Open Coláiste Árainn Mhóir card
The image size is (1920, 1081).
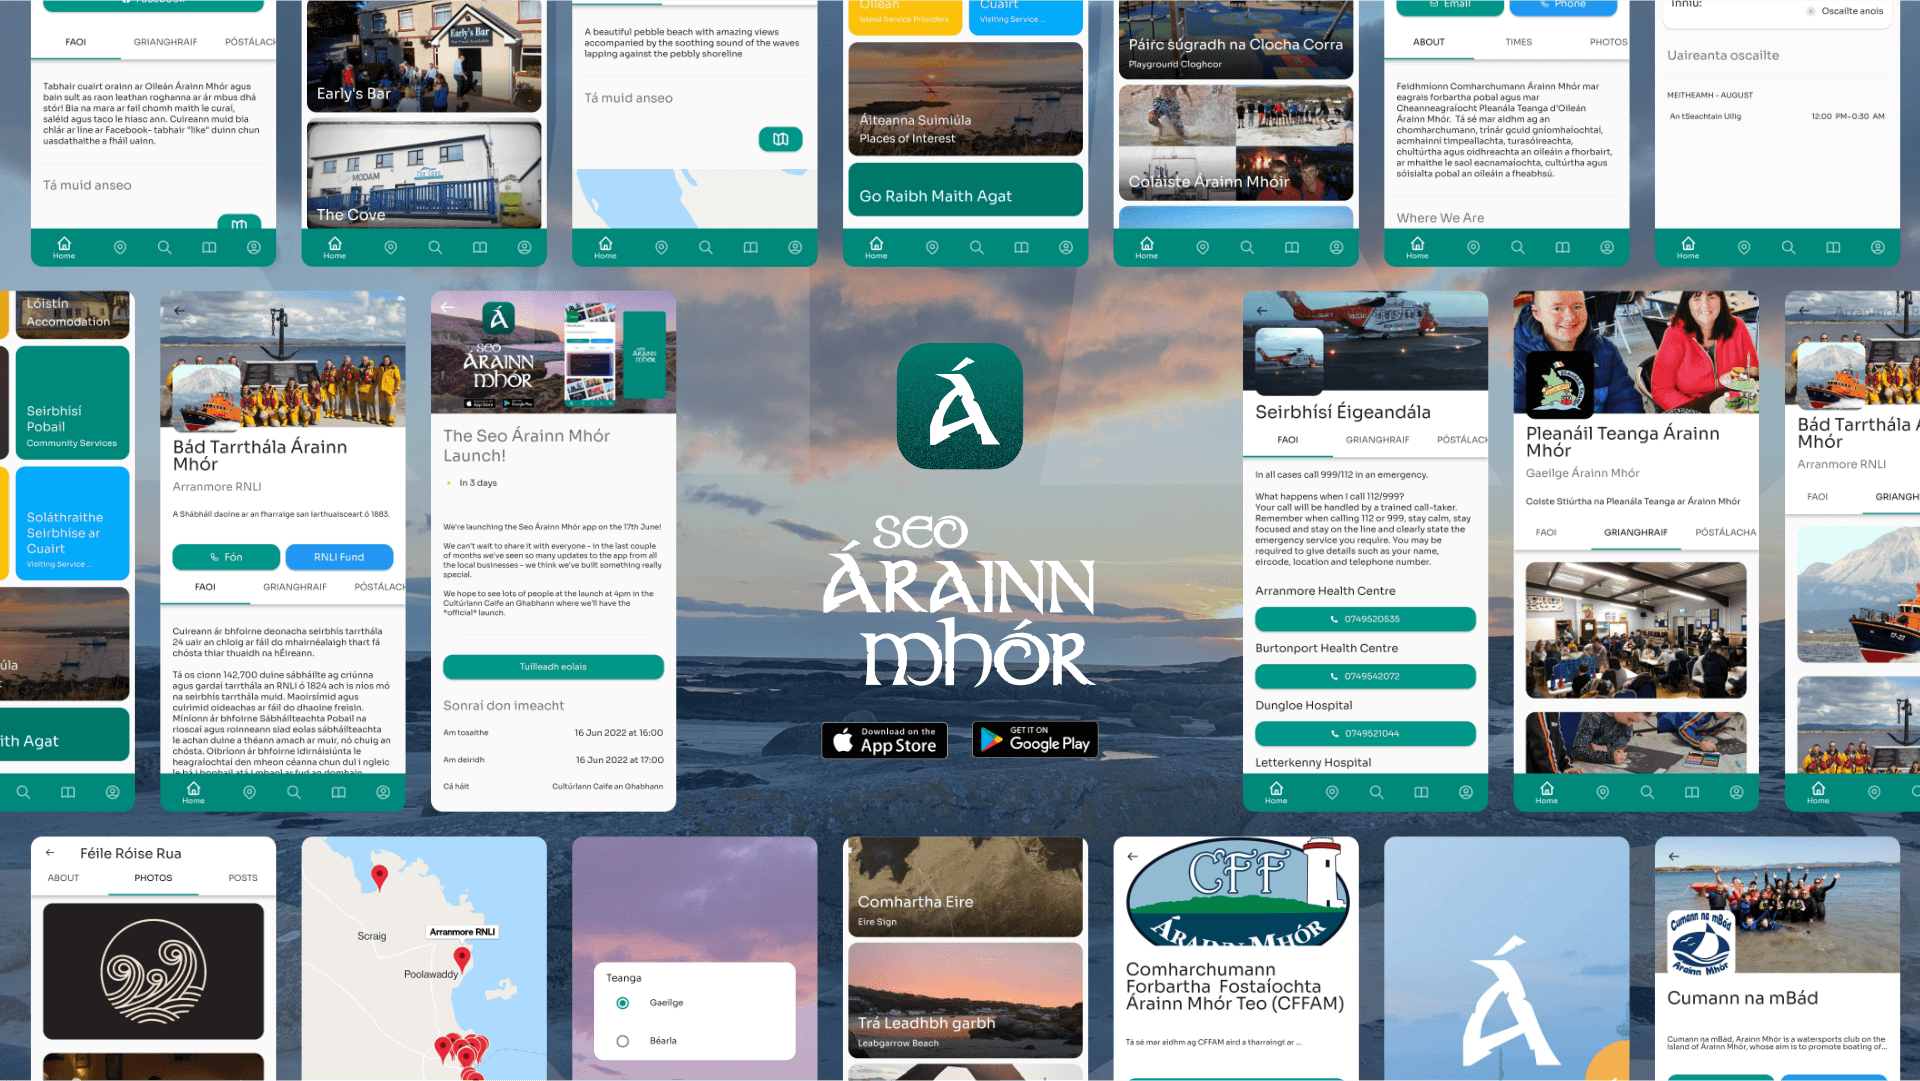point(1236,142)
